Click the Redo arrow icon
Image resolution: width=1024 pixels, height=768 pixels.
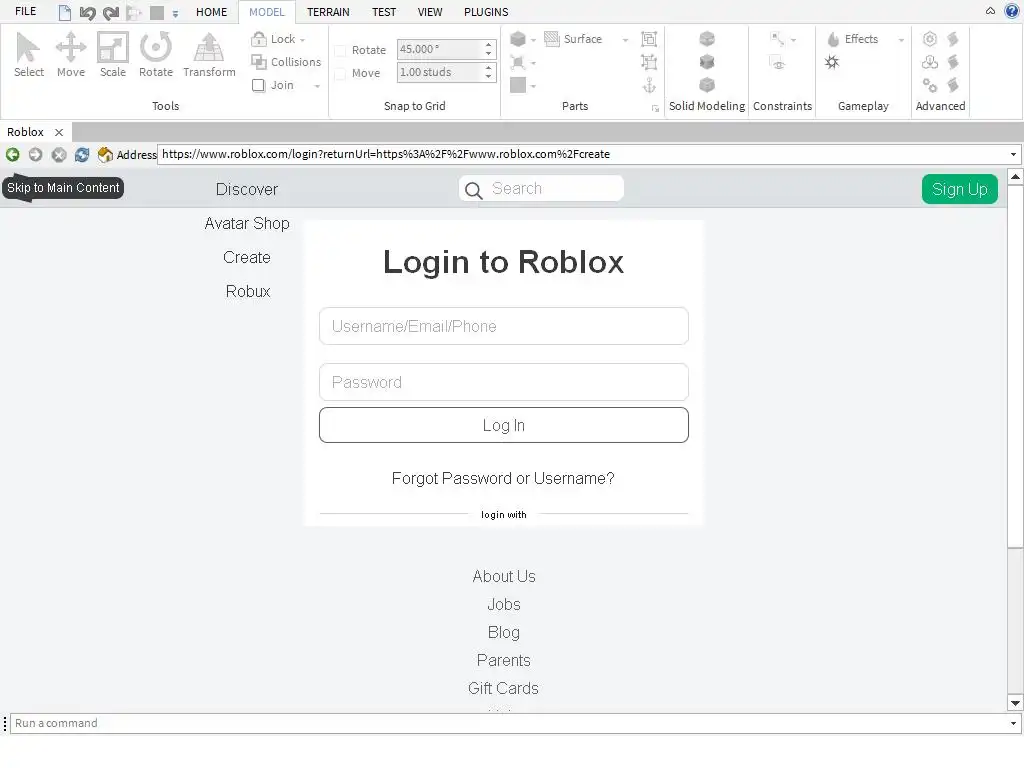[x=111, y=12]
